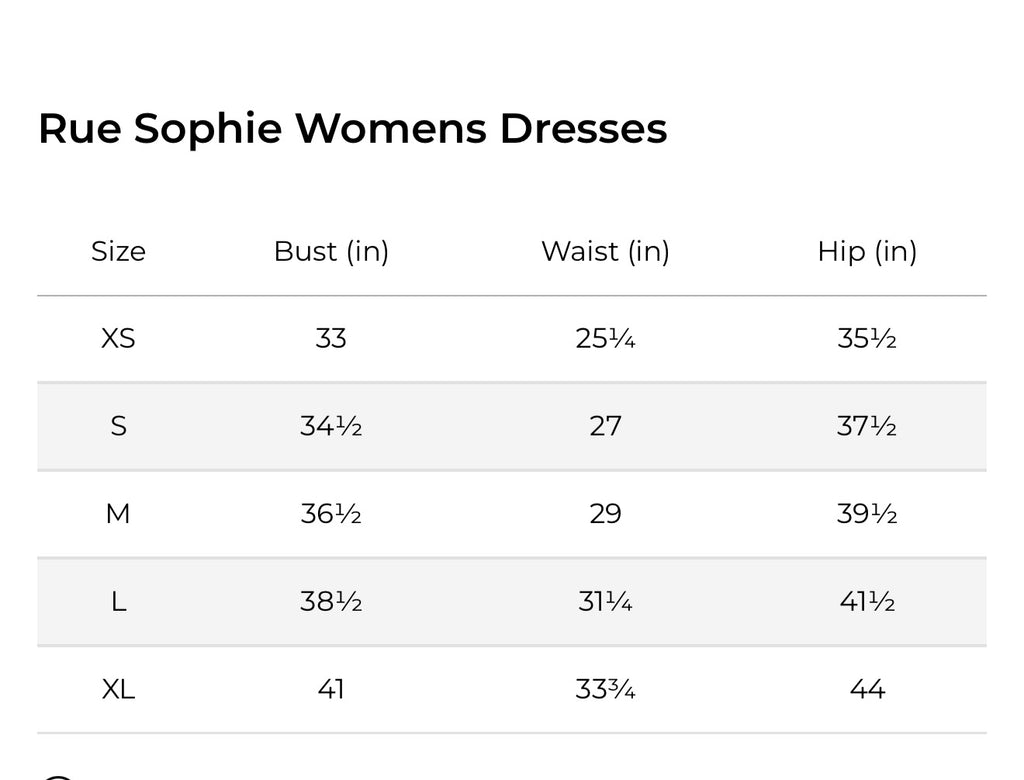Select the Hip (in) column header
Screen dimensions: 1024x780
(867, 252)
